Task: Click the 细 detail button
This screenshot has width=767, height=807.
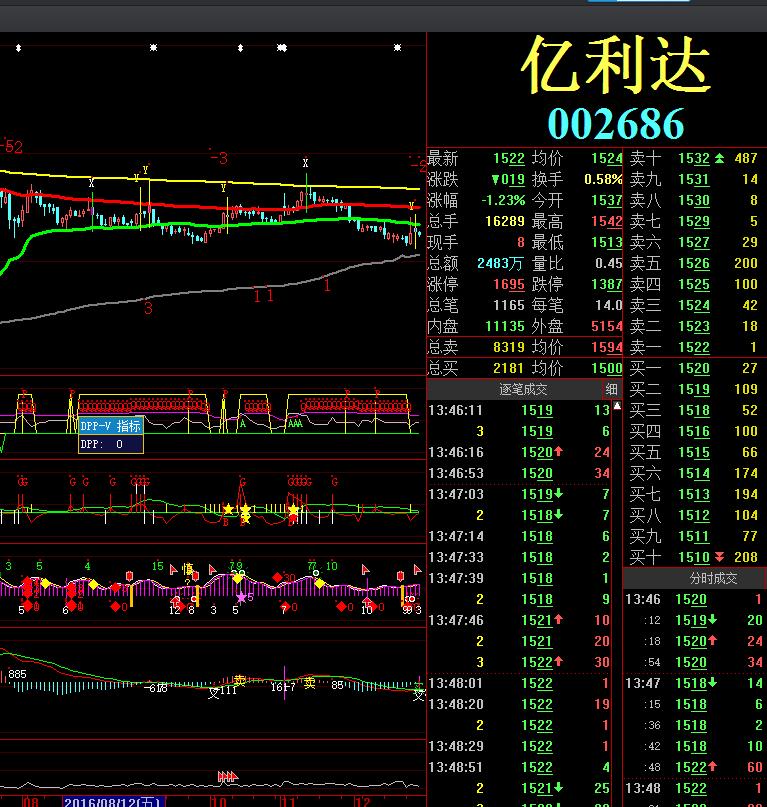Action: click(611, 390)
